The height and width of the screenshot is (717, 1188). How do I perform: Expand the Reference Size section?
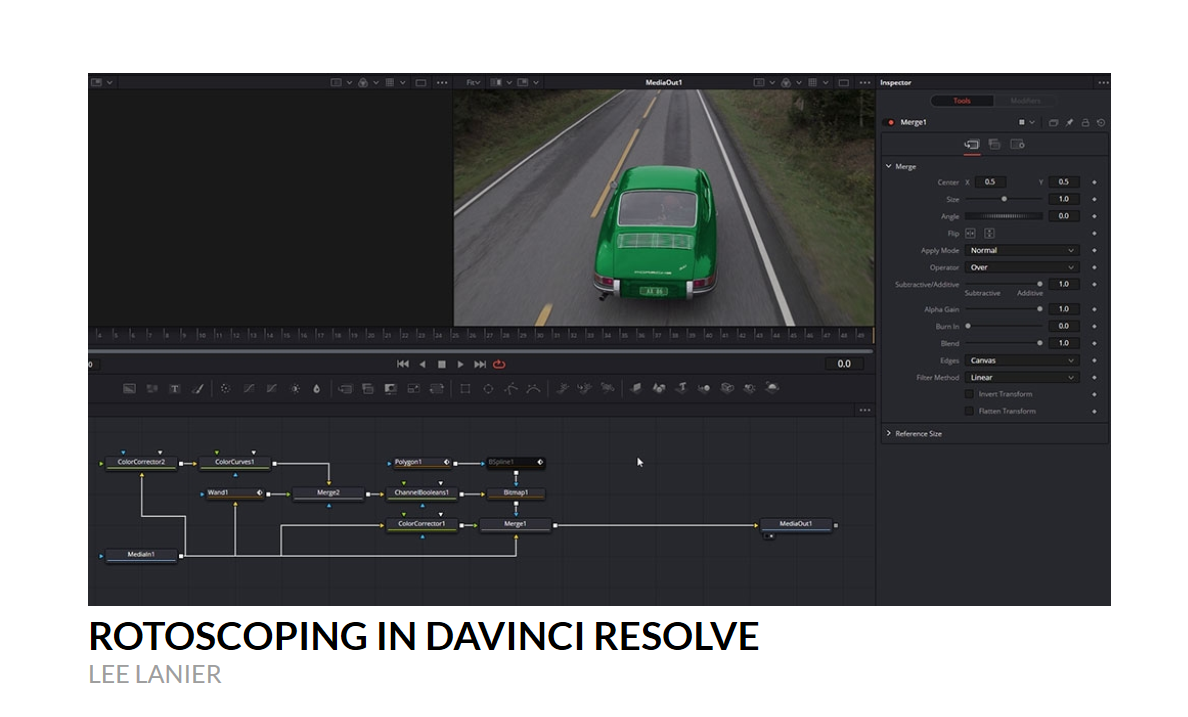point(889,434)
